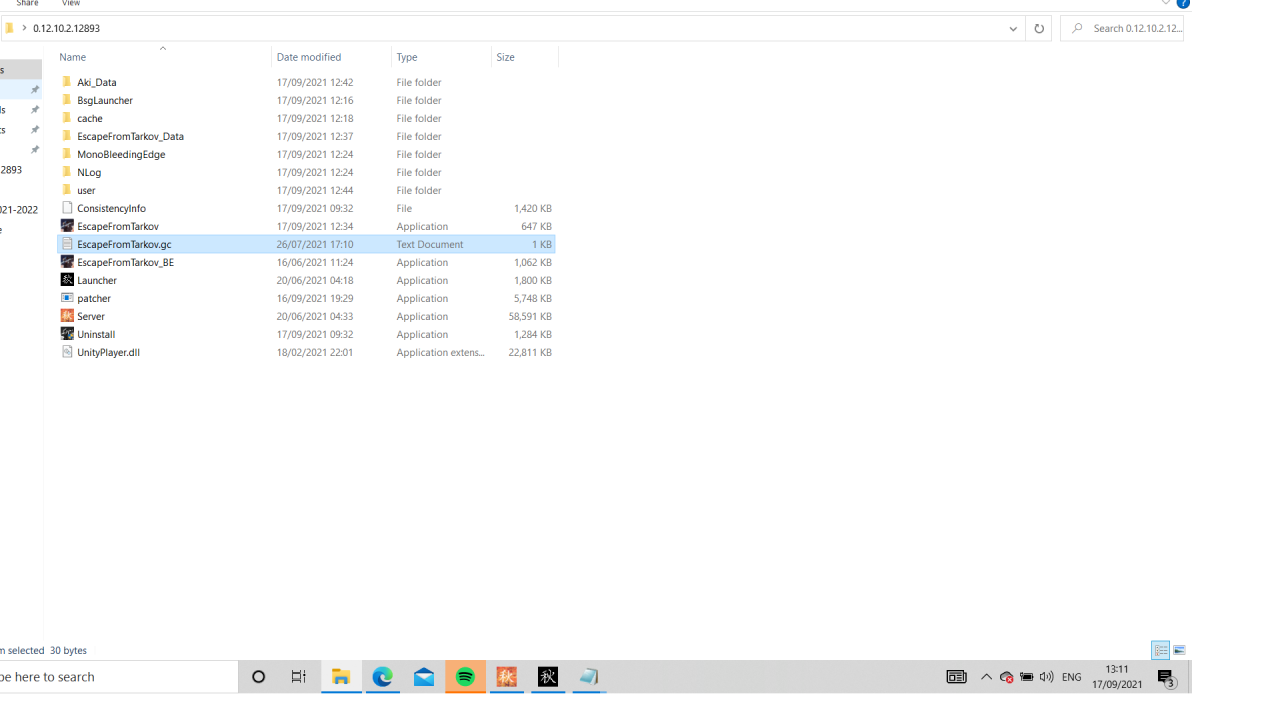Click the address bar path 0.12.10.2.12893
1280x720 pixels.
pyautogui.click(x=66, y=28)
